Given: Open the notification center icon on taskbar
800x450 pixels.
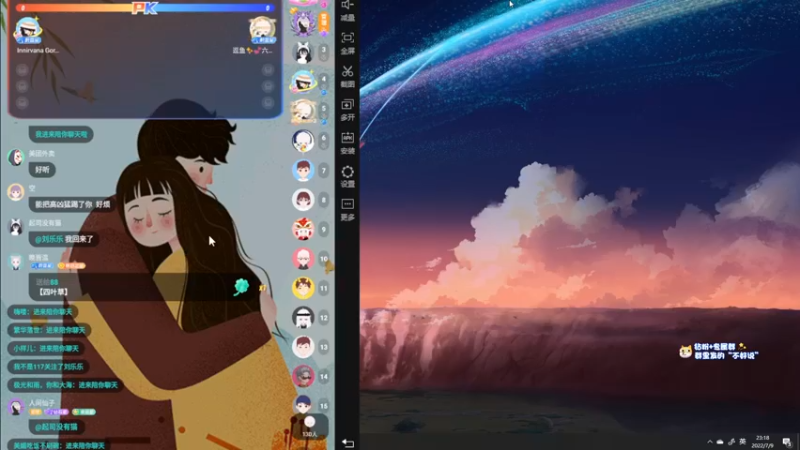Looking at the screenshot, I should (x=787, y=442).
